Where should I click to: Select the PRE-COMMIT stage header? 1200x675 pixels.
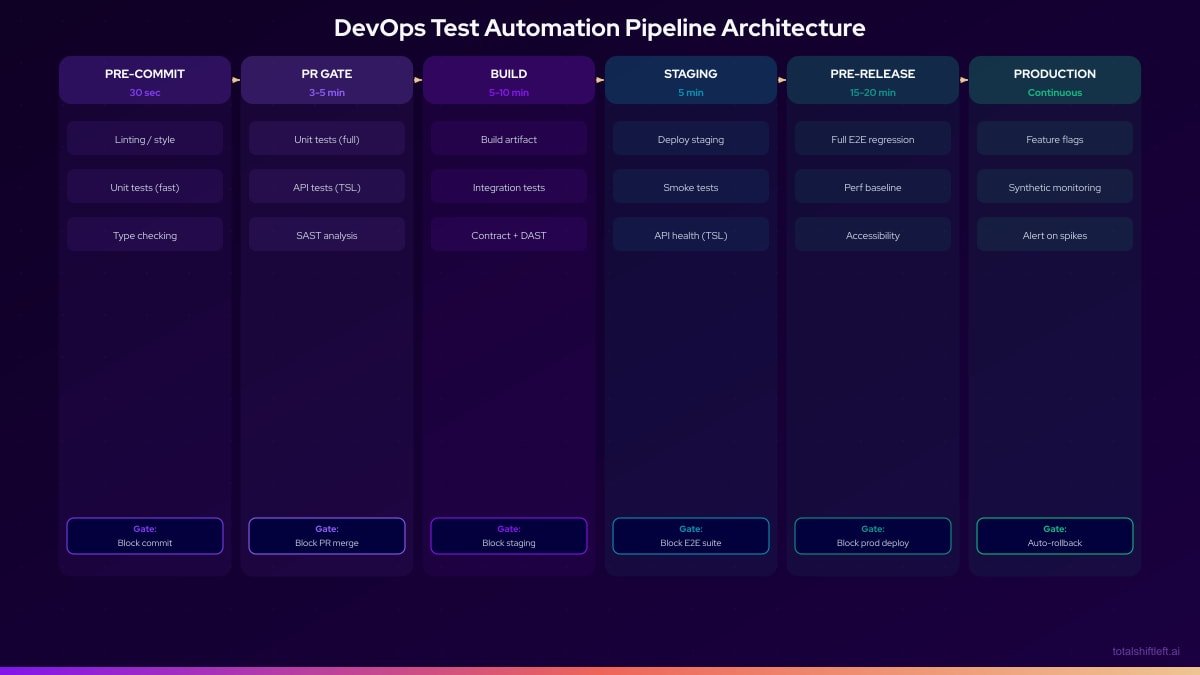coord(145,79)
